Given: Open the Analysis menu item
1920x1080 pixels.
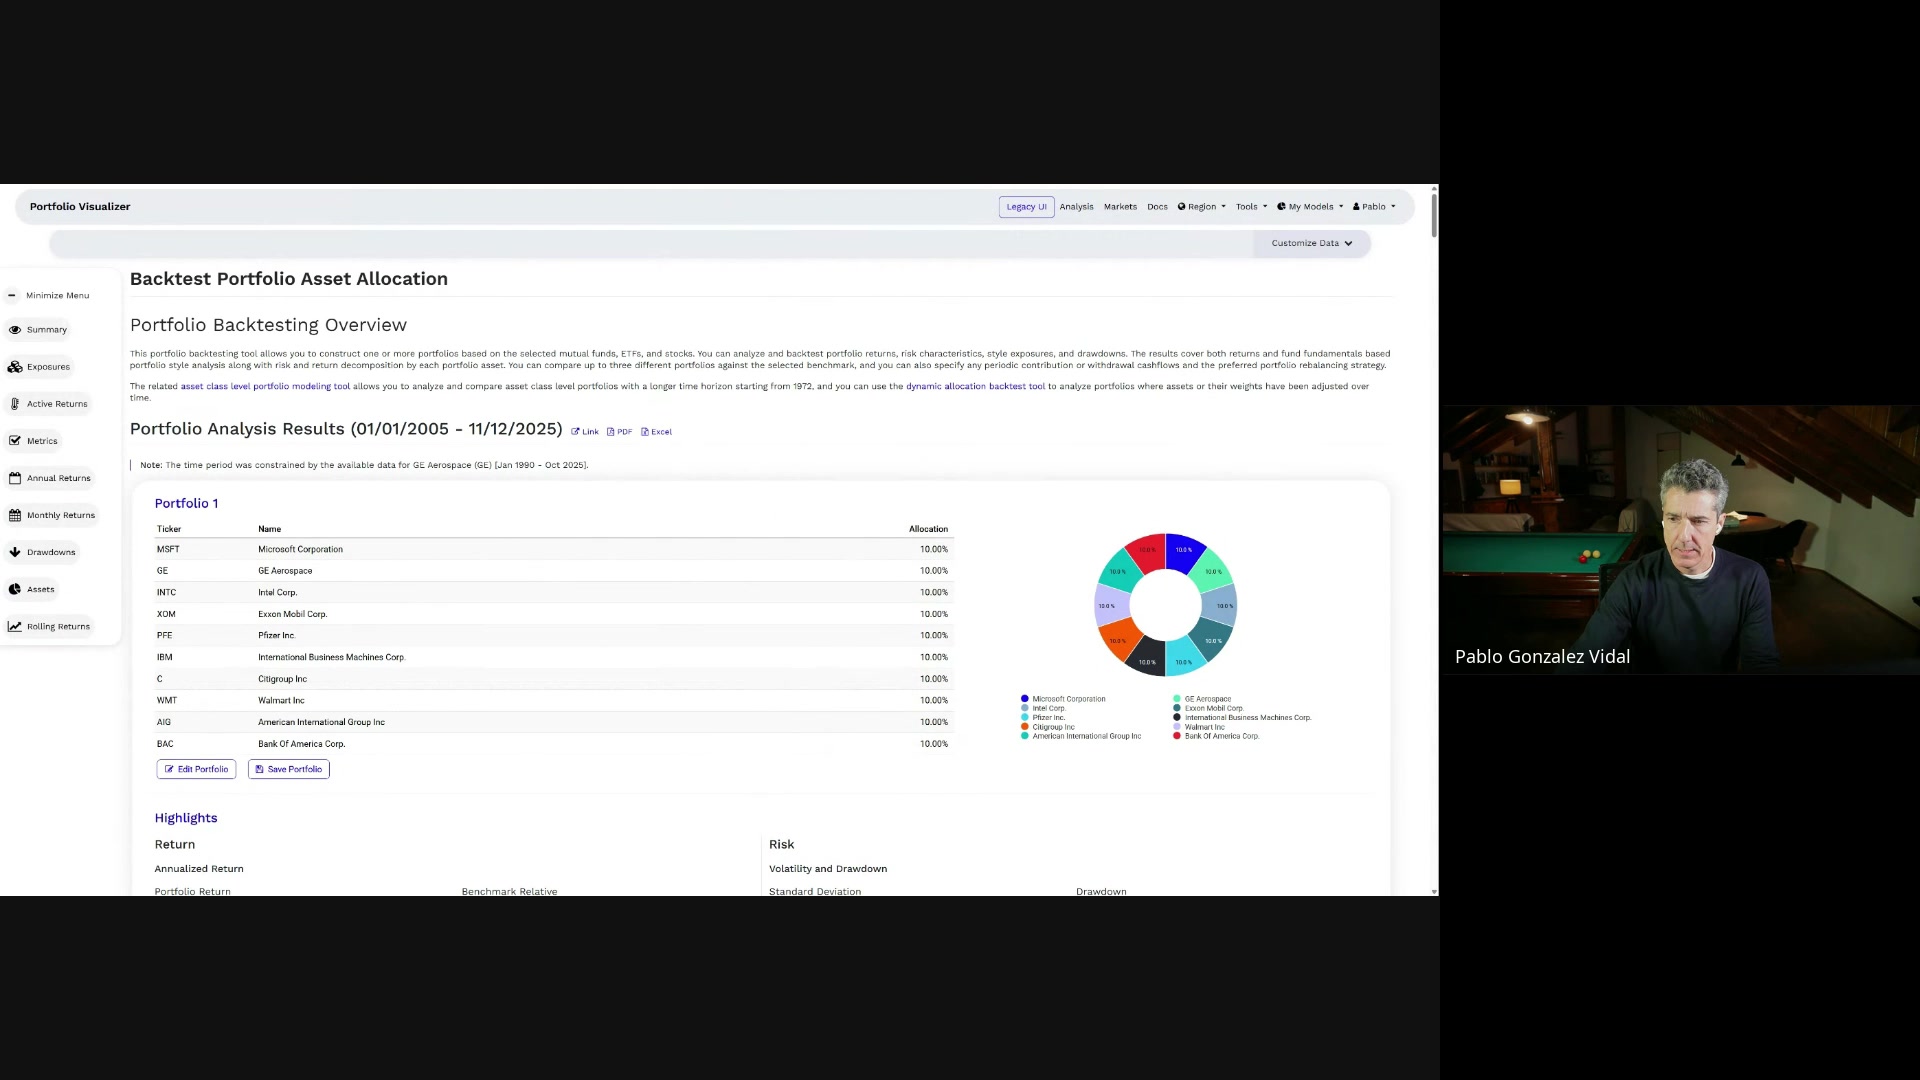Looking at the screenshot, I should [1076, 207].
